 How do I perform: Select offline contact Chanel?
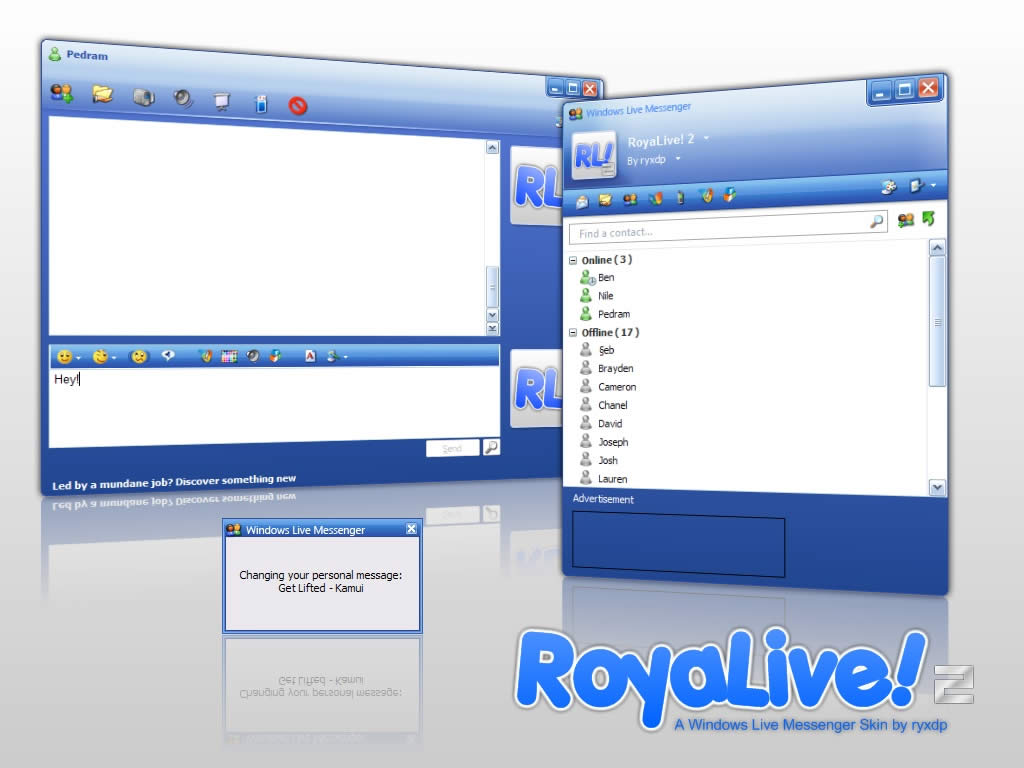604,405
